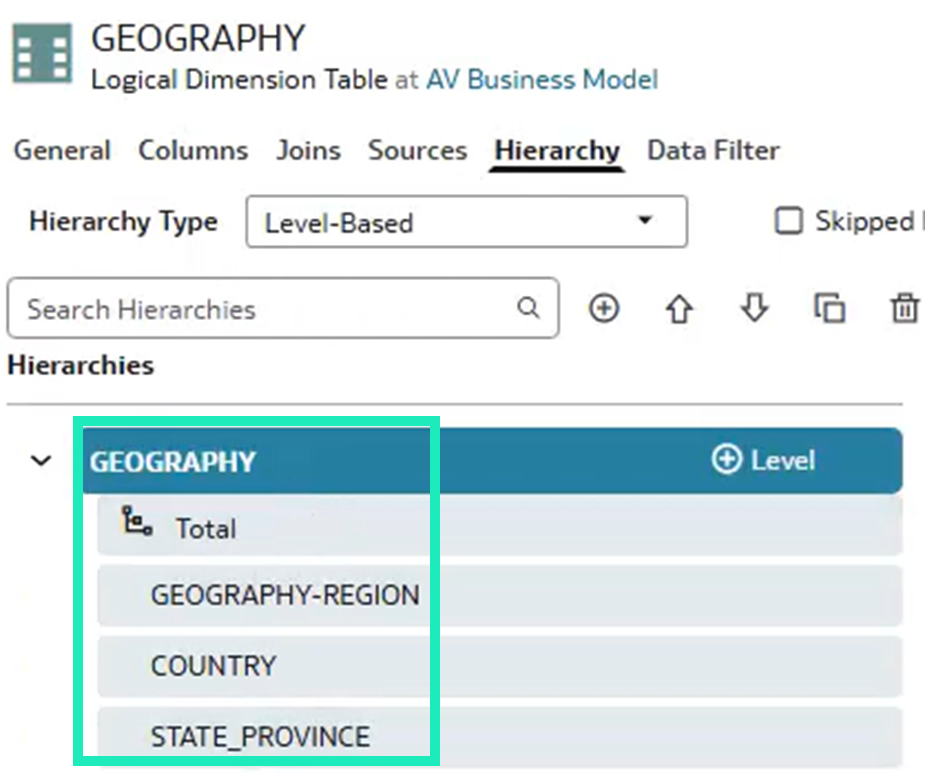The image size is (925, 773).
Task: Click the move up arrow icon
Action: [679, 309]
